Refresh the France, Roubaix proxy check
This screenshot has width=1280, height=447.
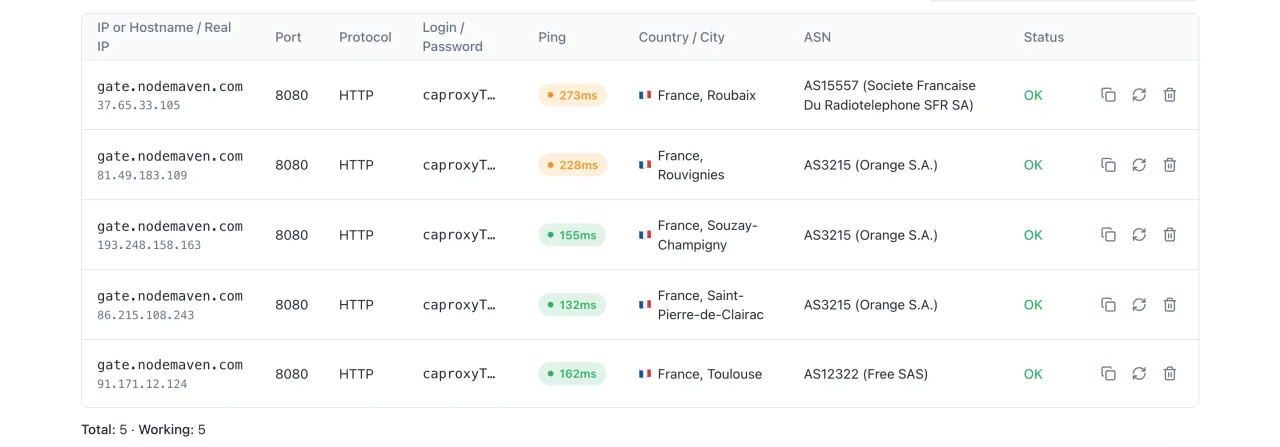(1139, 95)
